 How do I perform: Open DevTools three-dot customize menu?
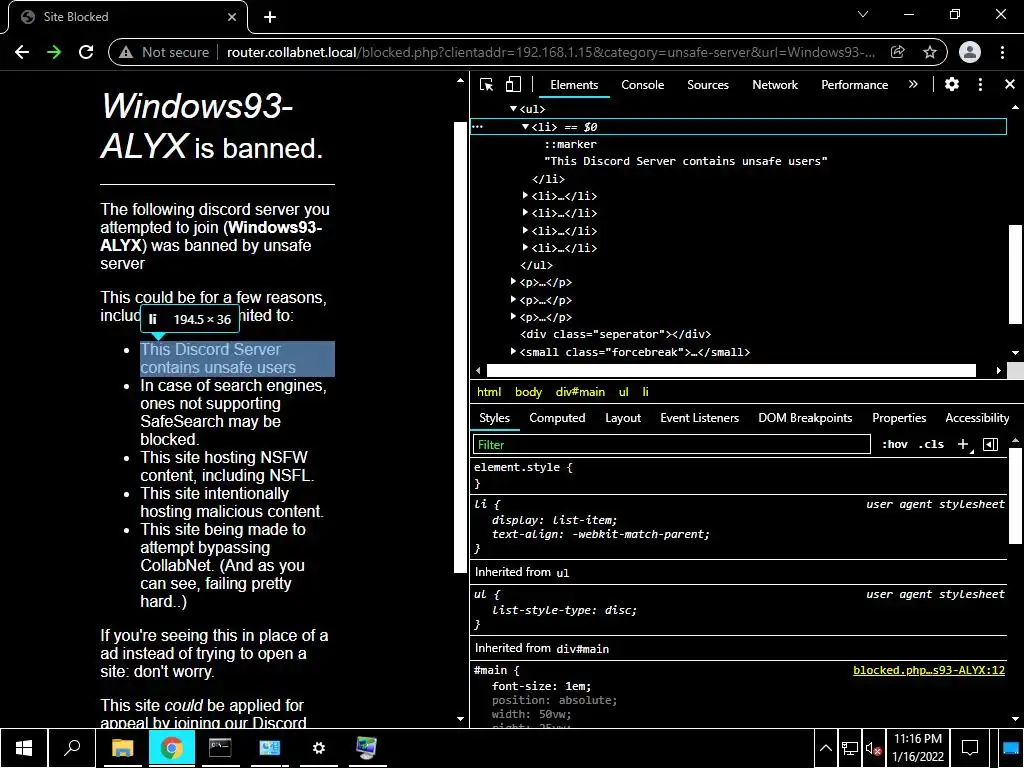(980, 84)
